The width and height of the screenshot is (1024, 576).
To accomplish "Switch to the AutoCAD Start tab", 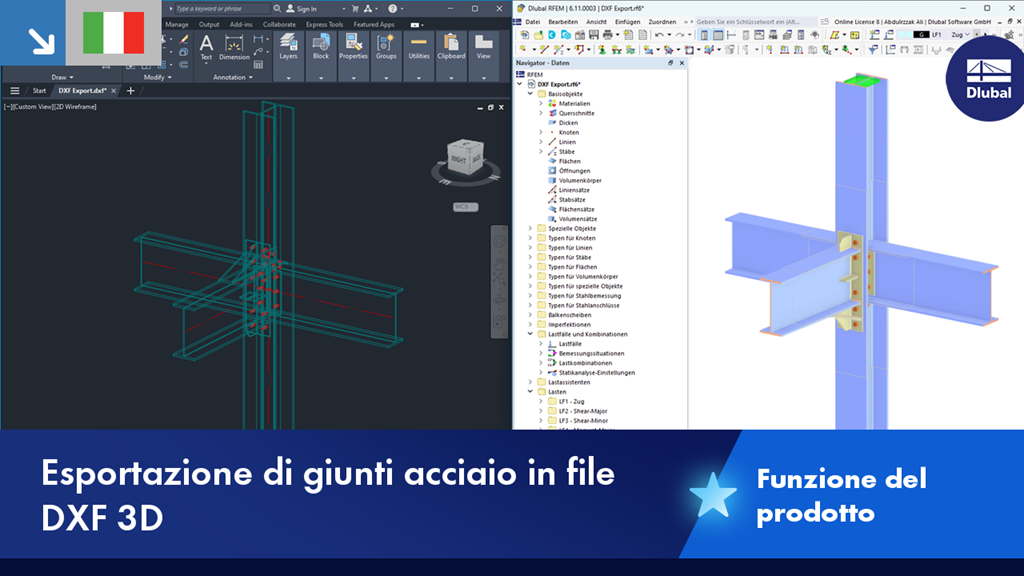I will tap(39, 91).
